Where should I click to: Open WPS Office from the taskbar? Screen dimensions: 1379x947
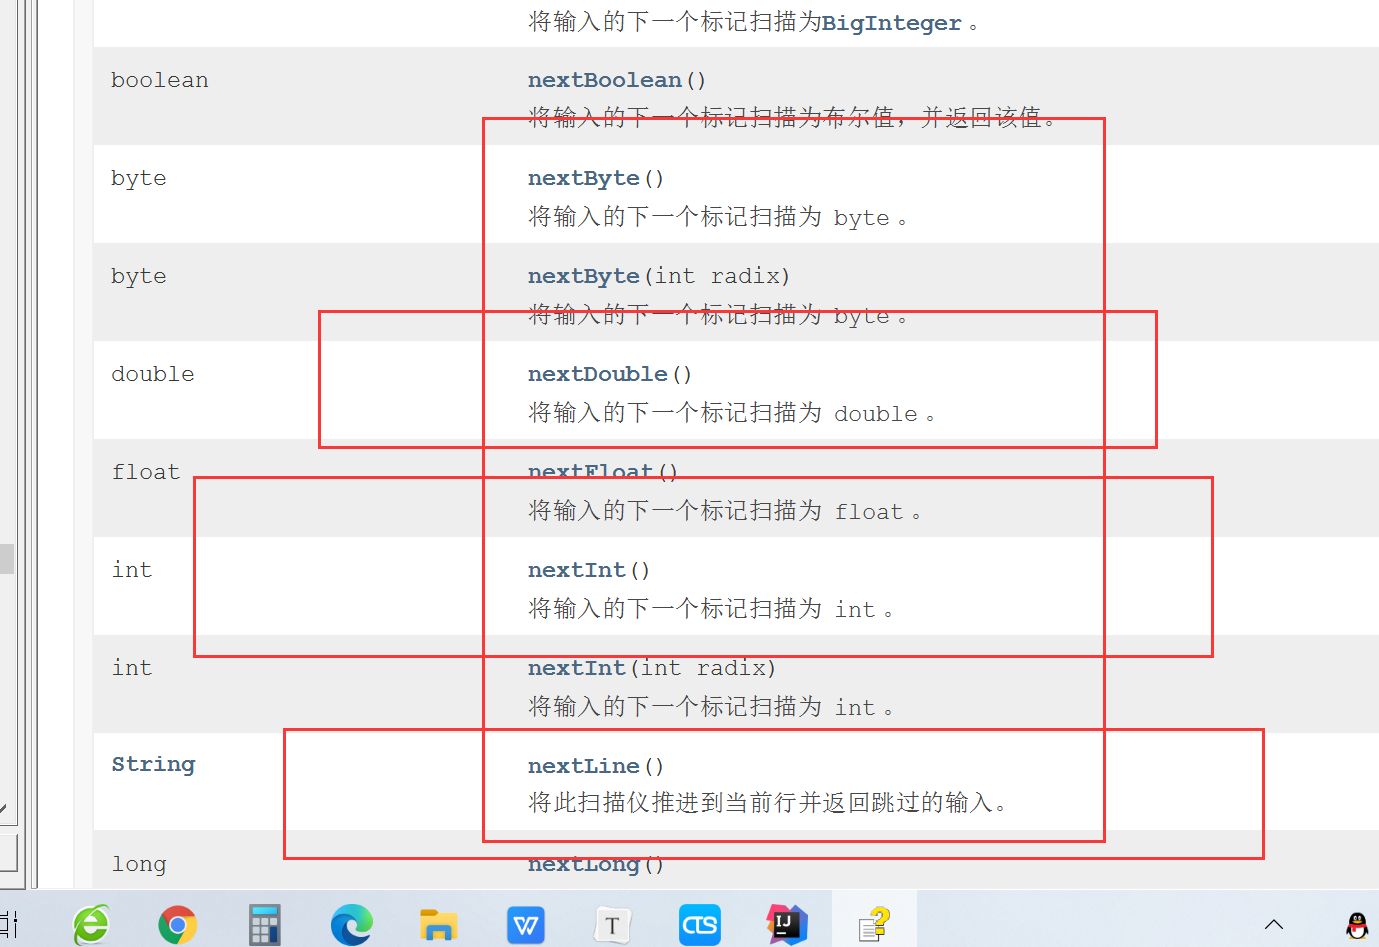point(525,923)
